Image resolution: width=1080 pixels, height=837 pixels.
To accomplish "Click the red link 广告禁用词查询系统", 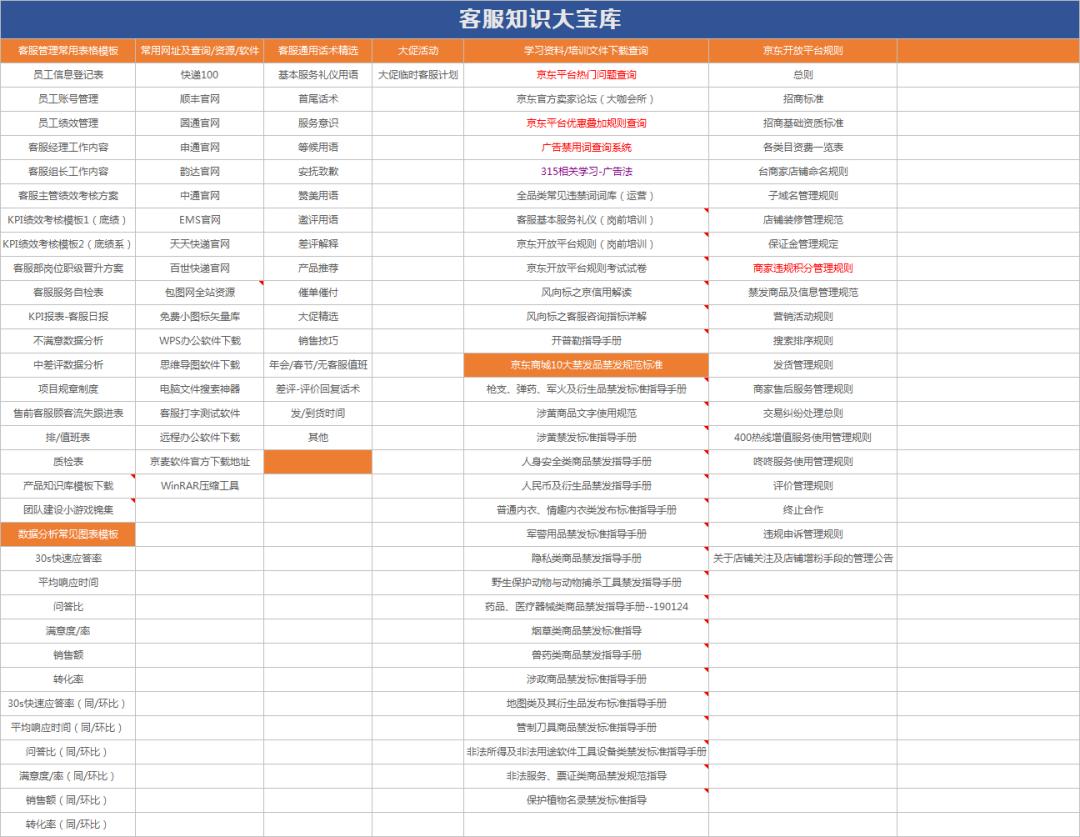I will point(585,147).
